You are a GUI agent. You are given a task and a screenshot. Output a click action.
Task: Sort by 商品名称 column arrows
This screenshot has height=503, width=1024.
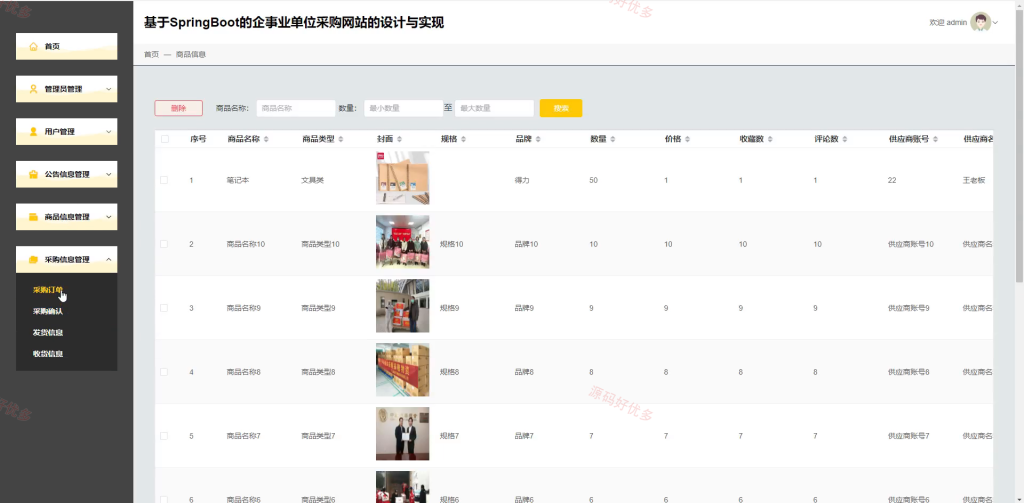[266, 139]
